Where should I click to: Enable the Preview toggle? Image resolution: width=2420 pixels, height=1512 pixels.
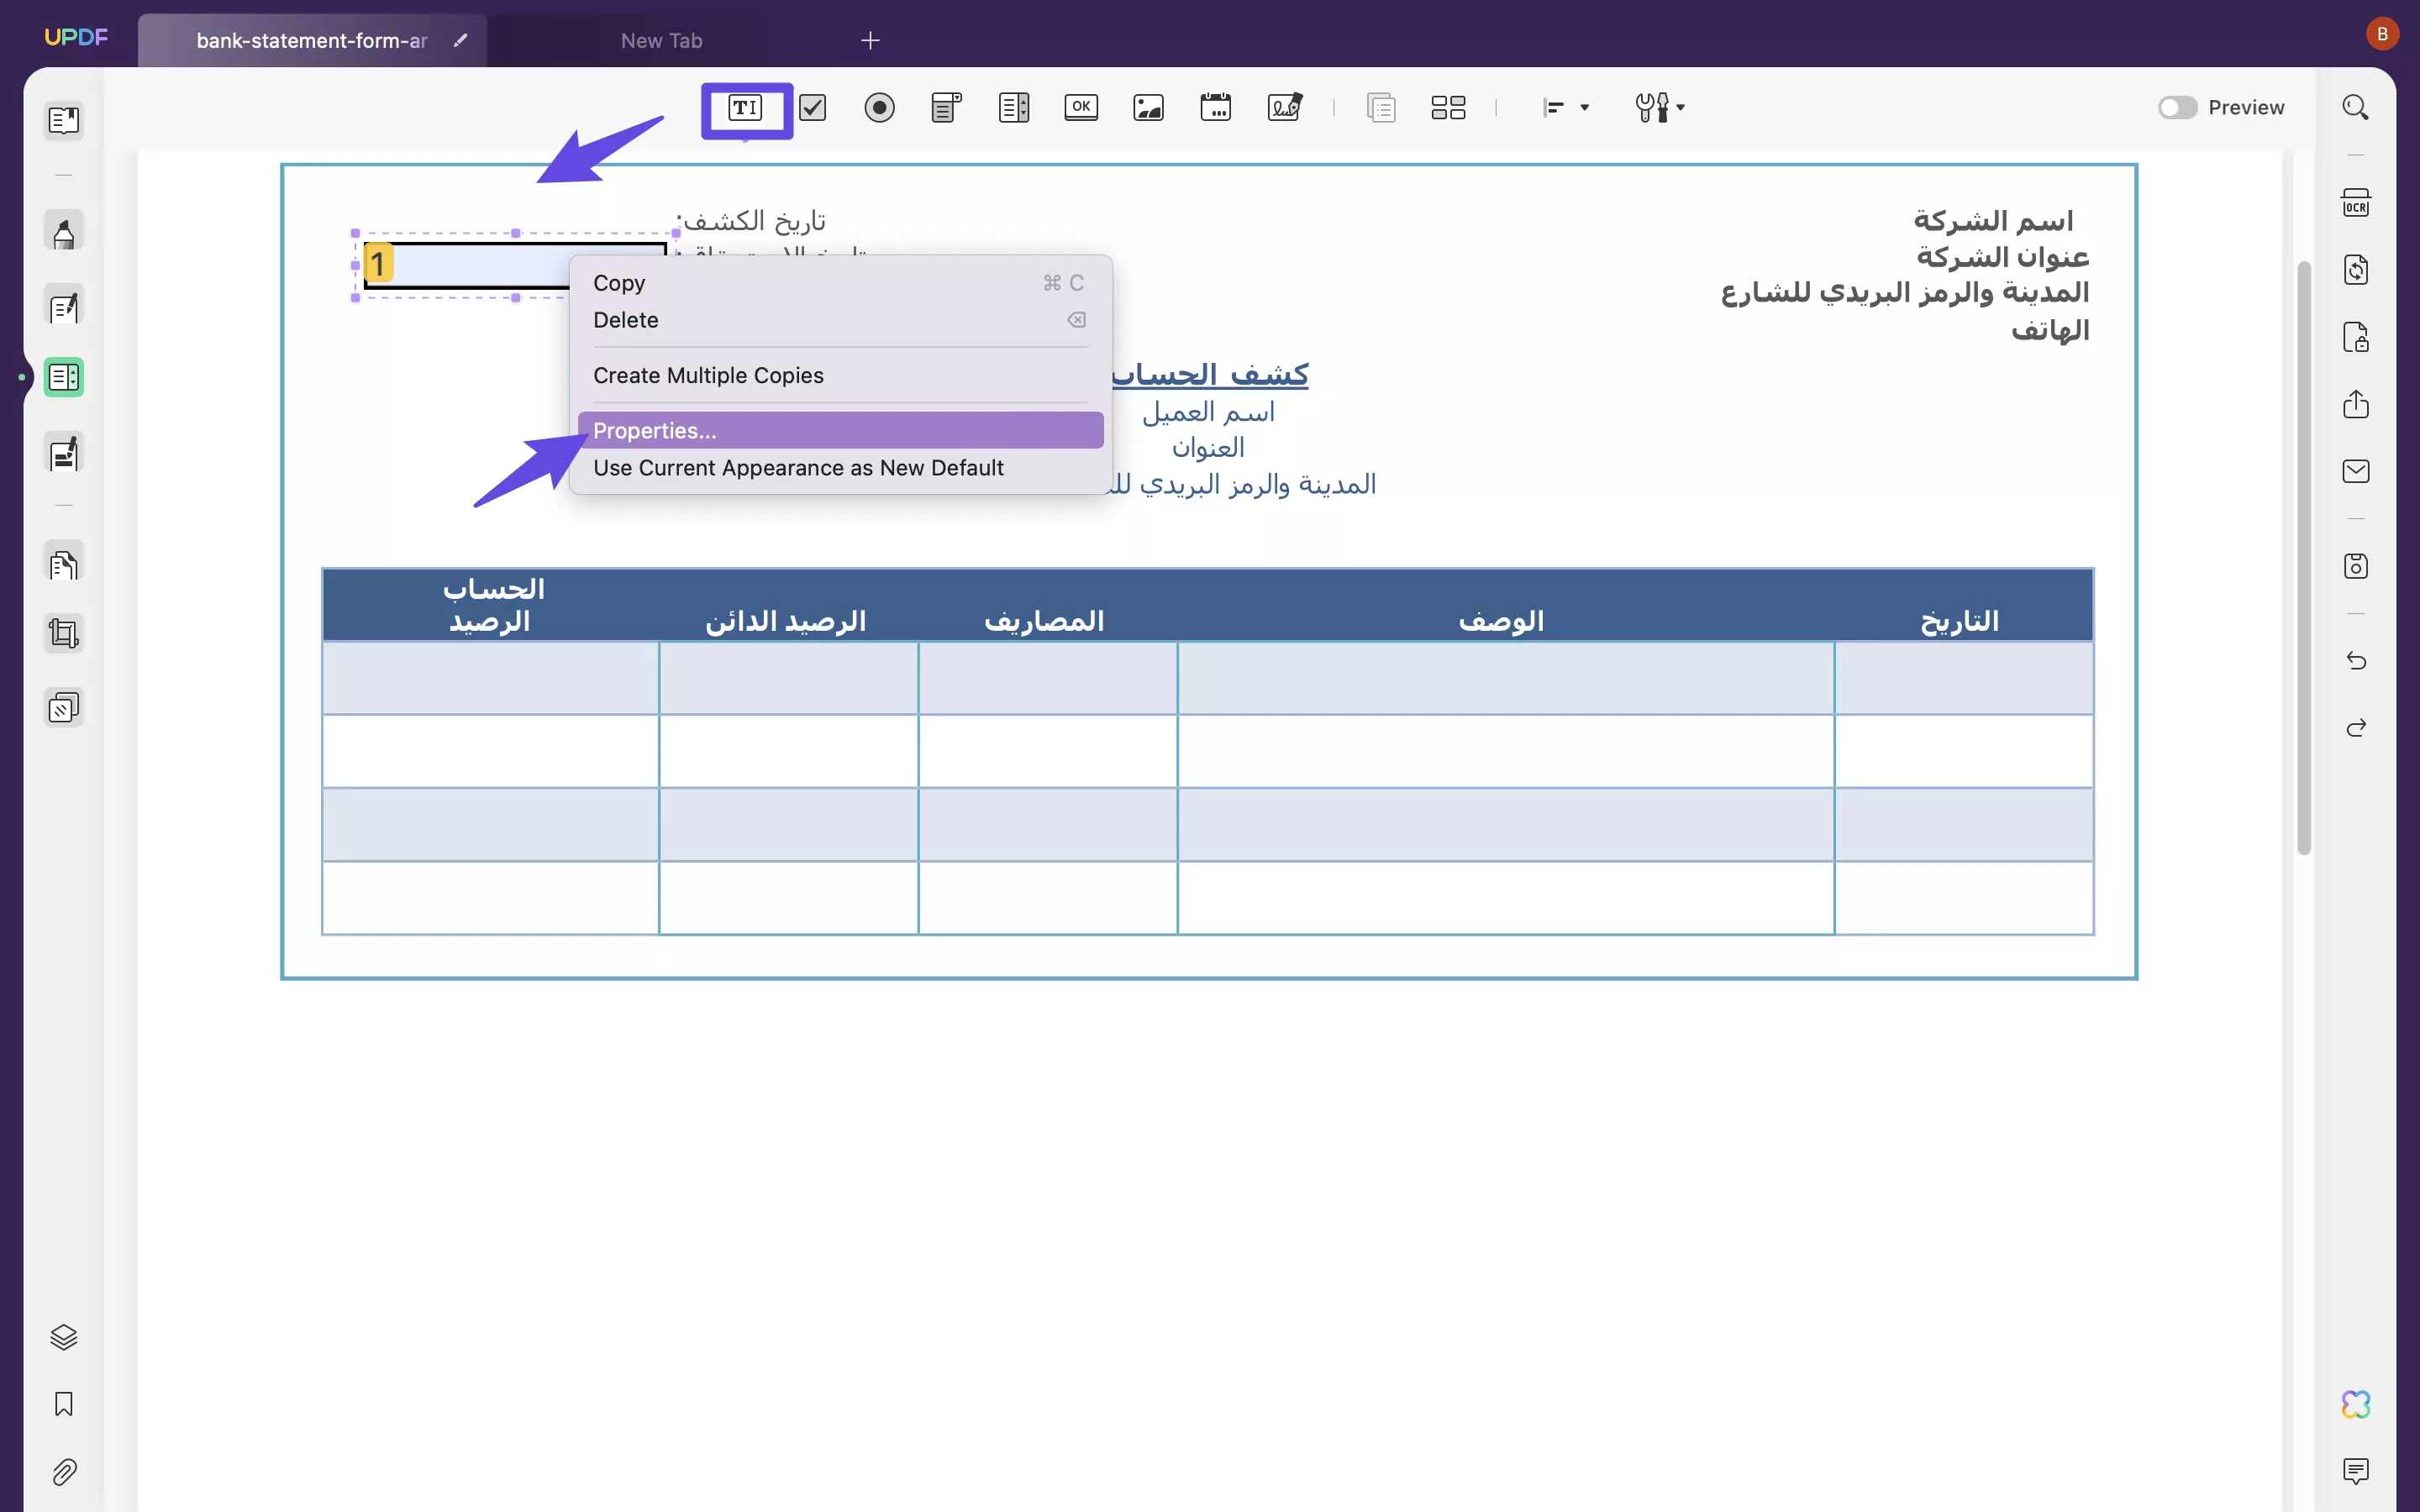(2176, 107)
